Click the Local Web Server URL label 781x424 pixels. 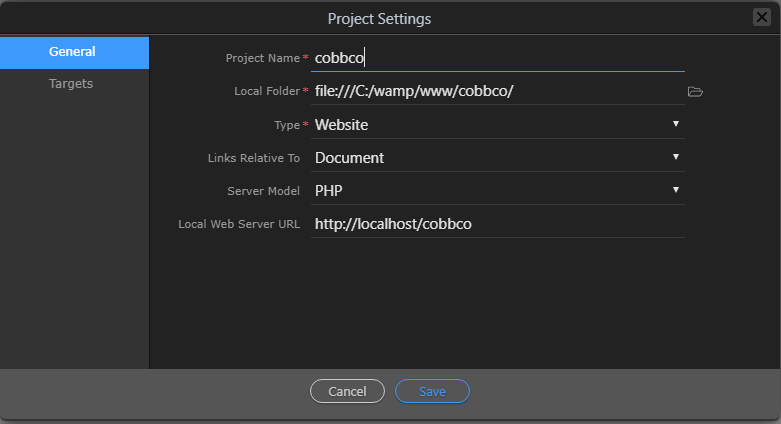tap(239, 224)
